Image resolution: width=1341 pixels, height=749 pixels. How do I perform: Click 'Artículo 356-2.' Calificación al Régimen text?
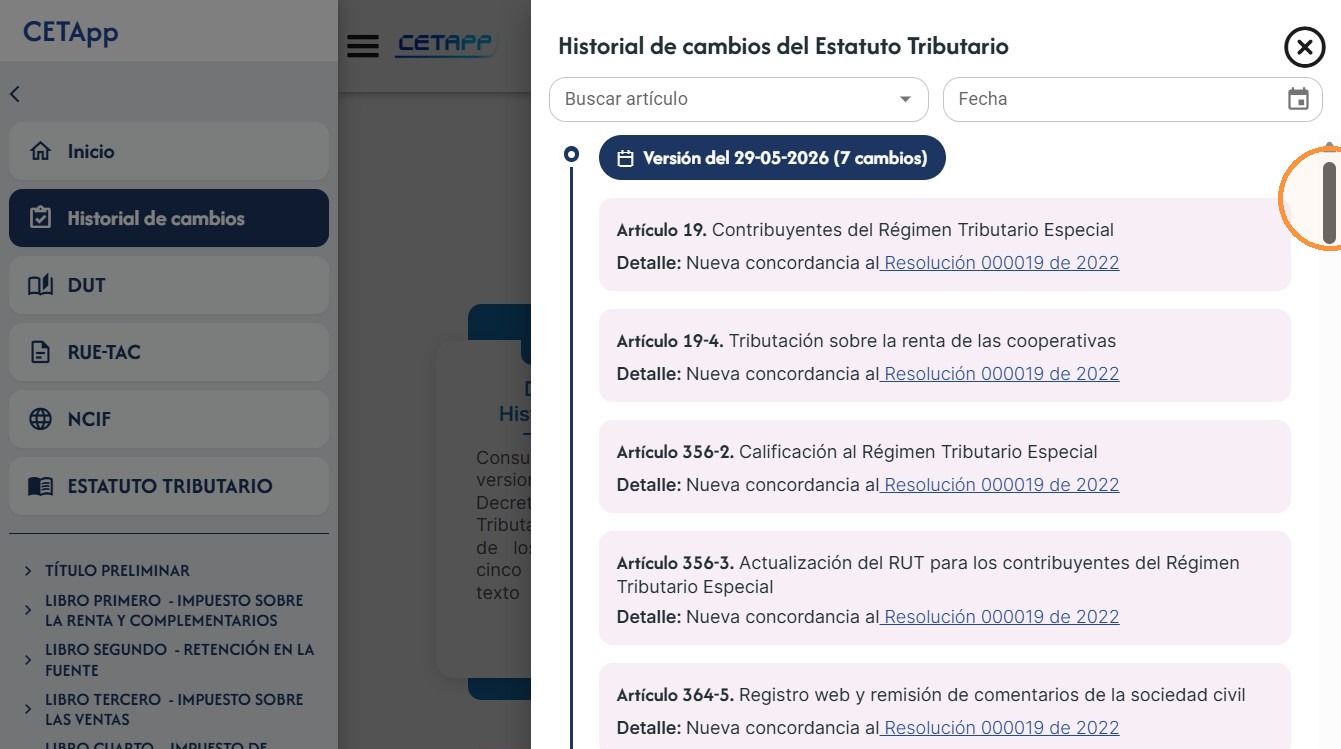(857, 452)
